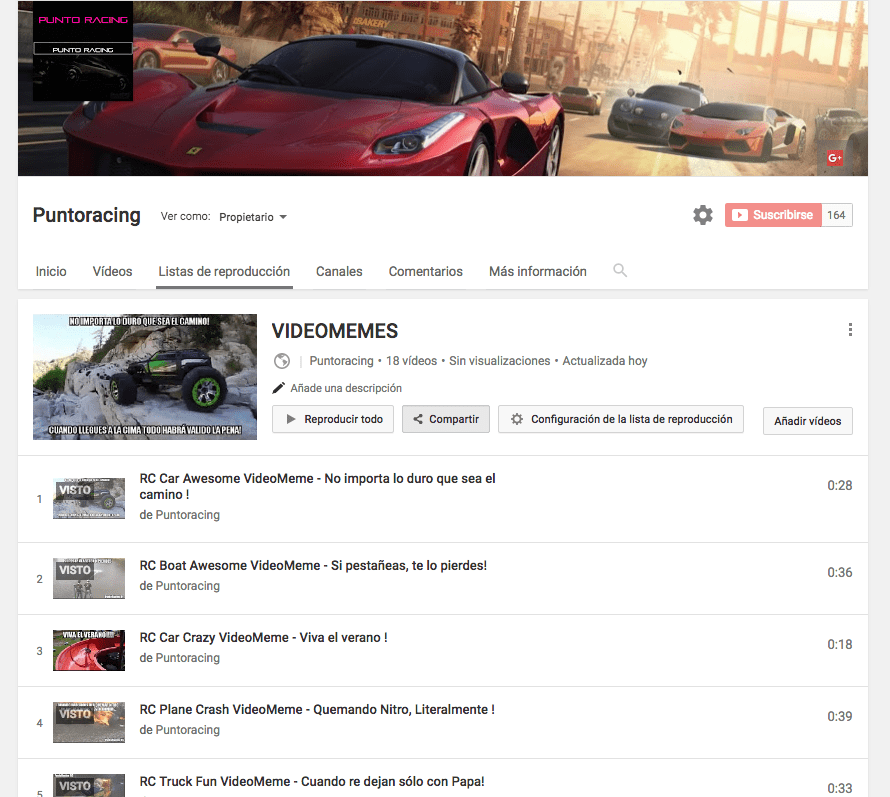Go to the Inicio tab
This screenshot has height=797, width=890.
pyautogui.click(x=51, y=271)
